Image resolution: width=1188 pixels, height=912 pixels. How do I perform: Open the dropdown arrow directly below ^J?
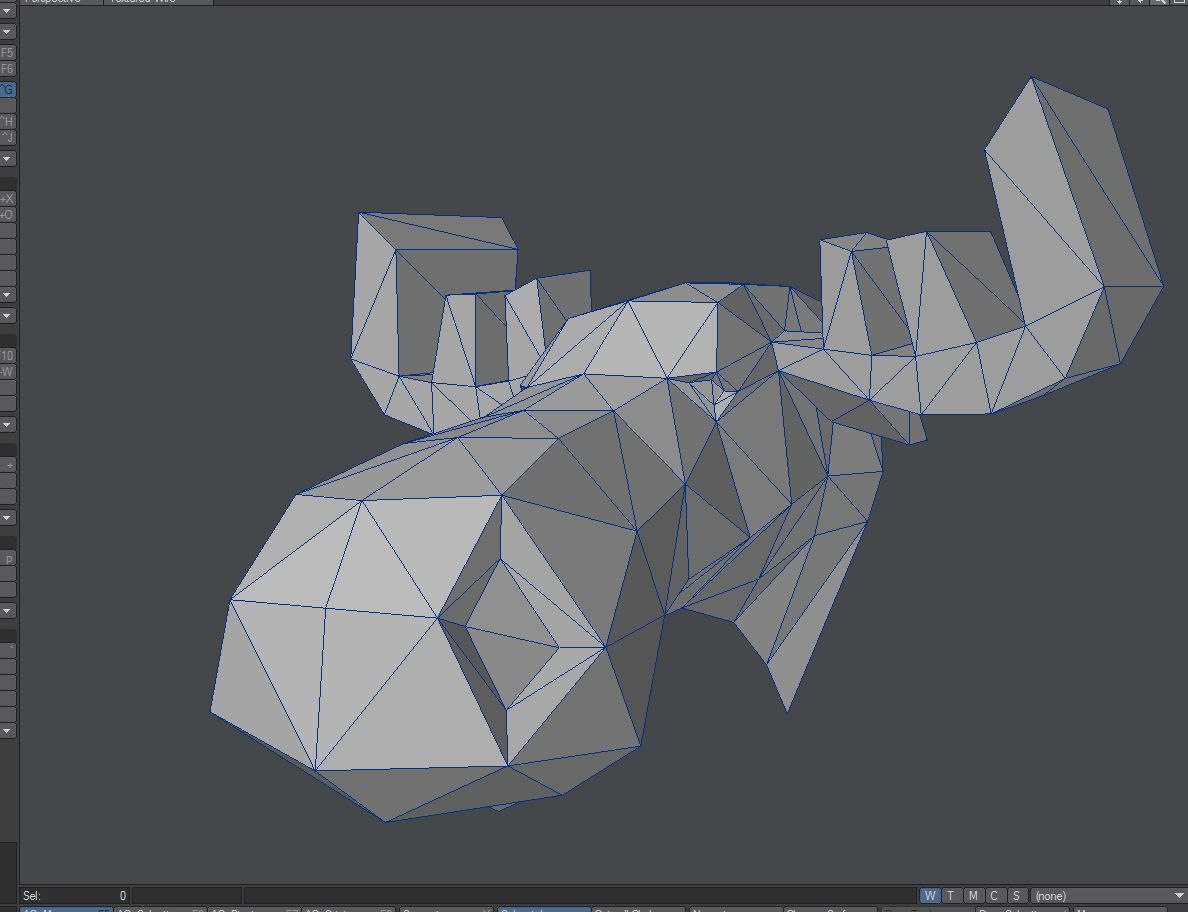[7, 158]
